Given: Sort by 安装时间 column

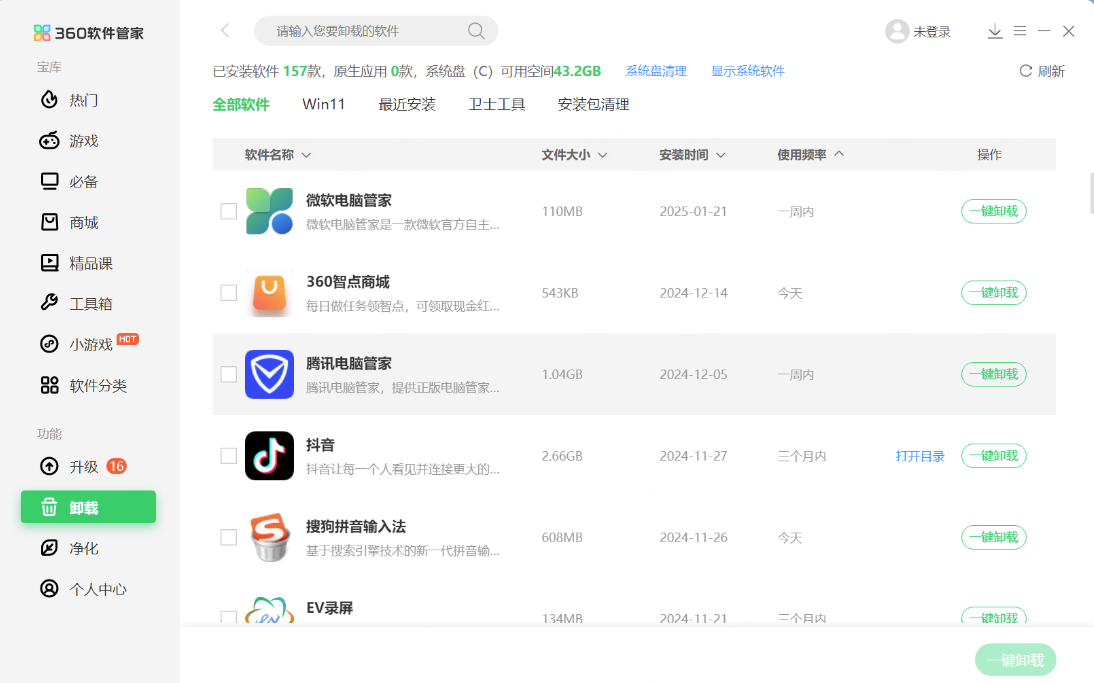Looking at the screenshot, I should [x=692, y=155].
